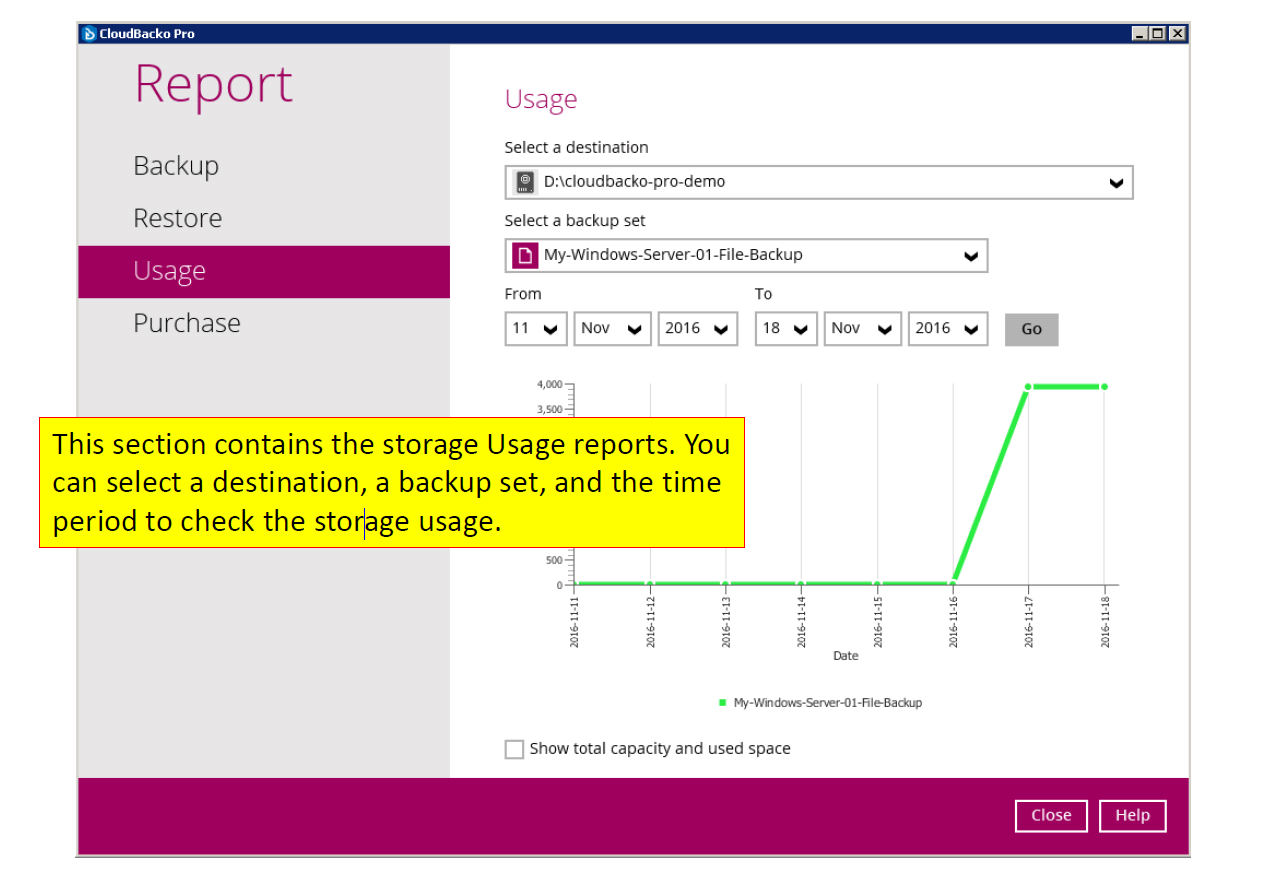Expand the destination dropdown list

click(1116, 183)
